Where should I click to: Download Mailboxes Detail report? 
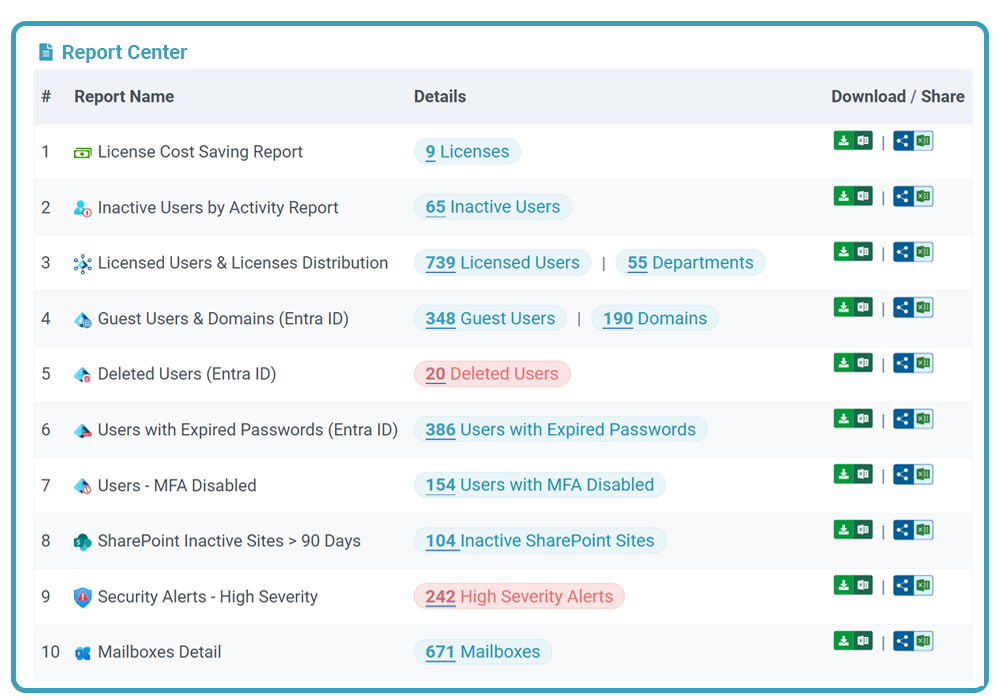tap(853, 641)
